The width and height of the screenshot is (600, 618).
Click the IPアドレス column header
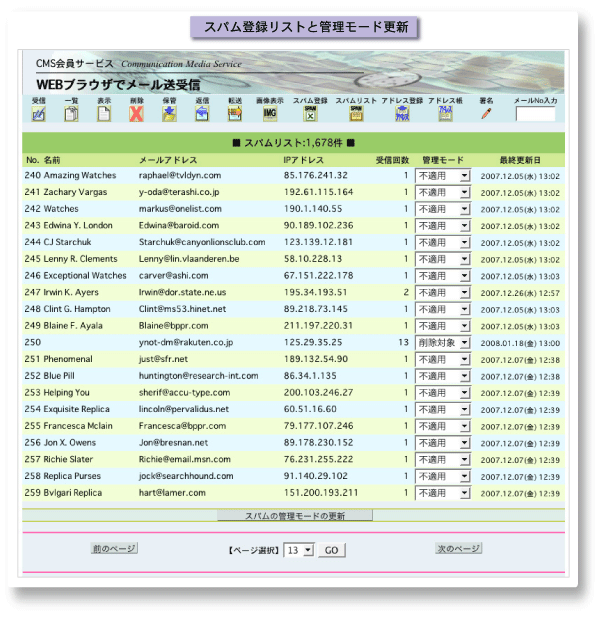point(304,160)
